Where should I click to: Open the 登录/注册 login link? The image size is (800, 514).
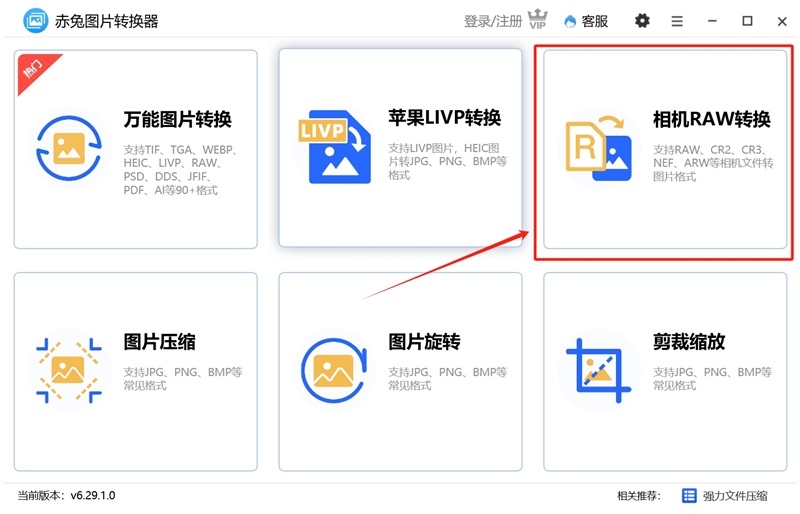493,21
